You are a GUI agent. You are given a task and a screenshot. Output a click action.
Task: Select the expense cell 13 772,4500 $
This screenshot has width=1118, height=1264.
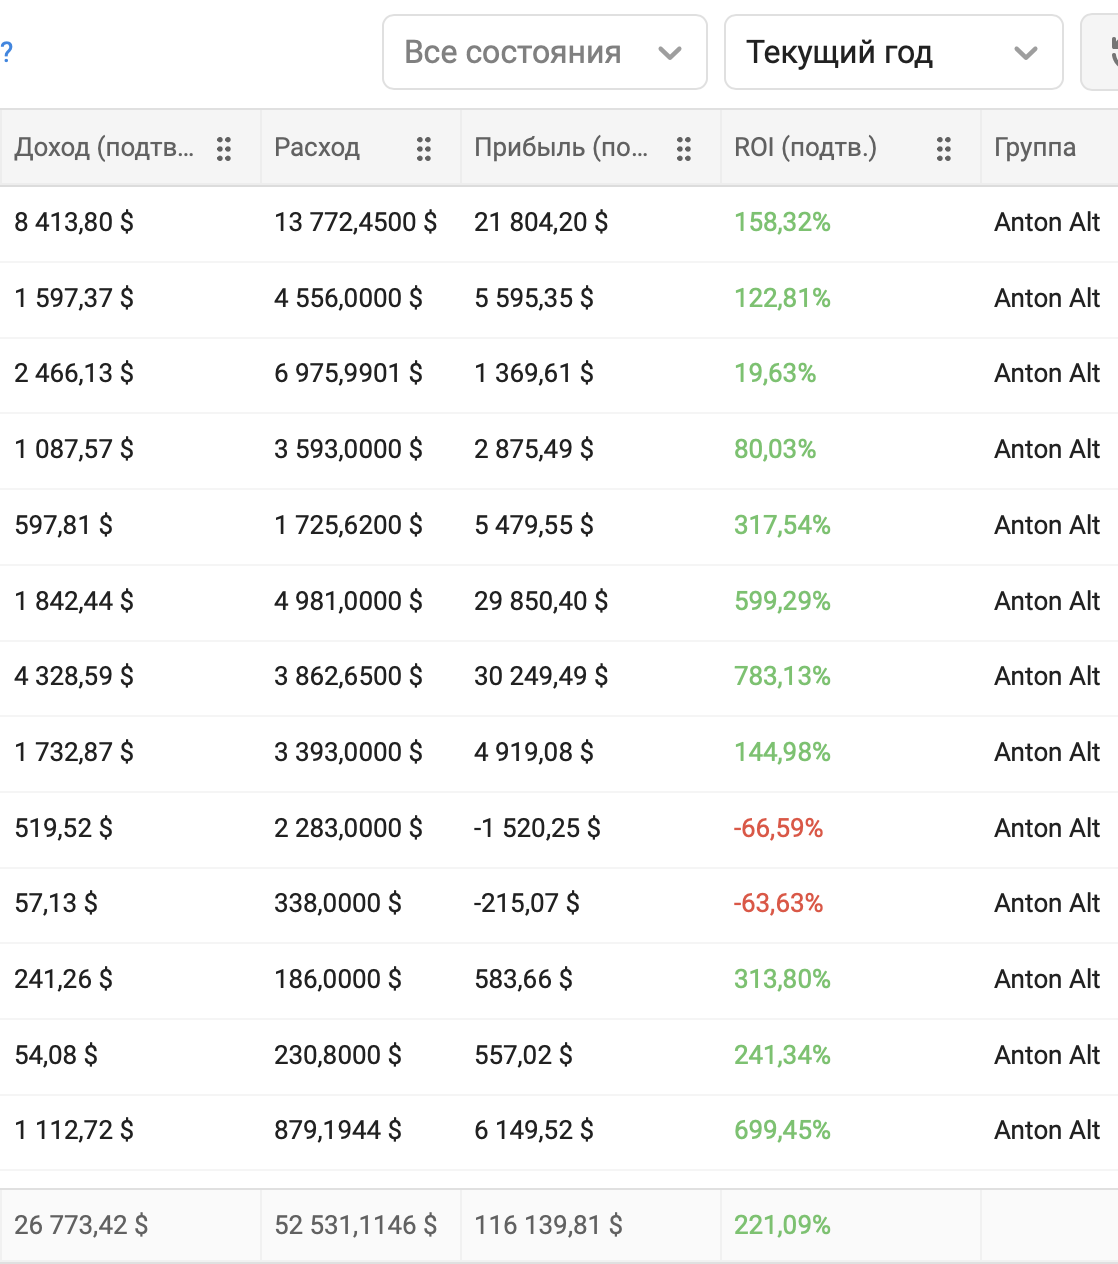pyautogui.click(x=355, y=222)
